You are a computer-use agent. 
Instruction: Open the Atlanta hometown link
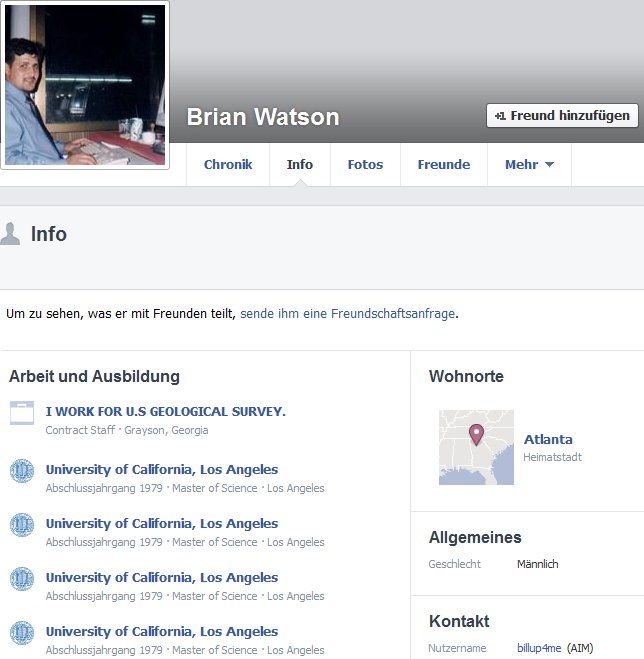[x=548, y=440]
